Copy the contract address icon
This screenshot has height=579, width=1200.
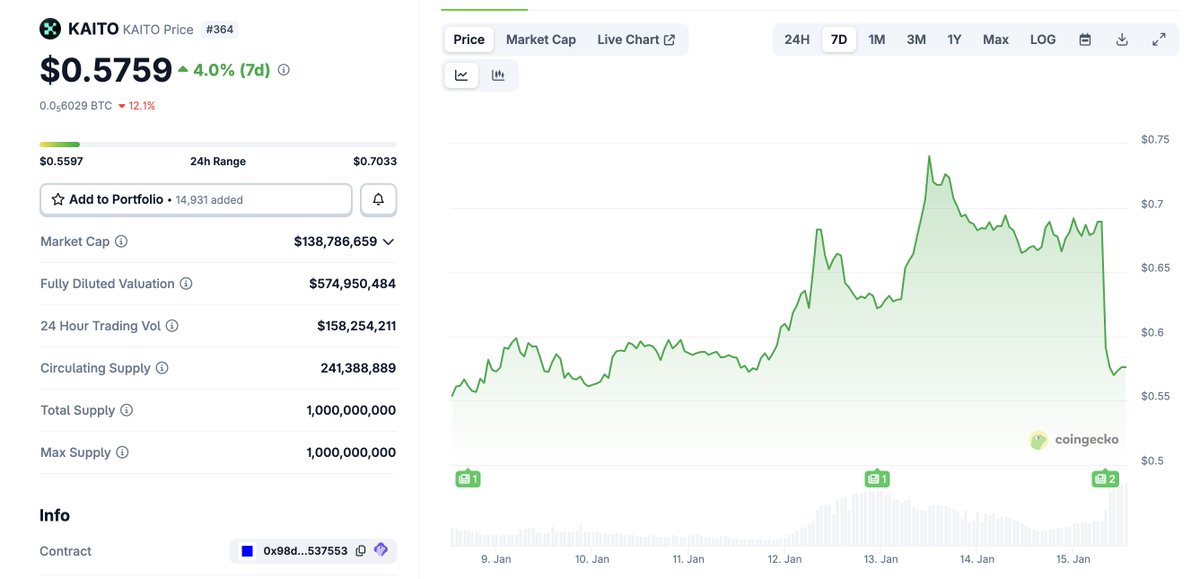coord(361,551)
